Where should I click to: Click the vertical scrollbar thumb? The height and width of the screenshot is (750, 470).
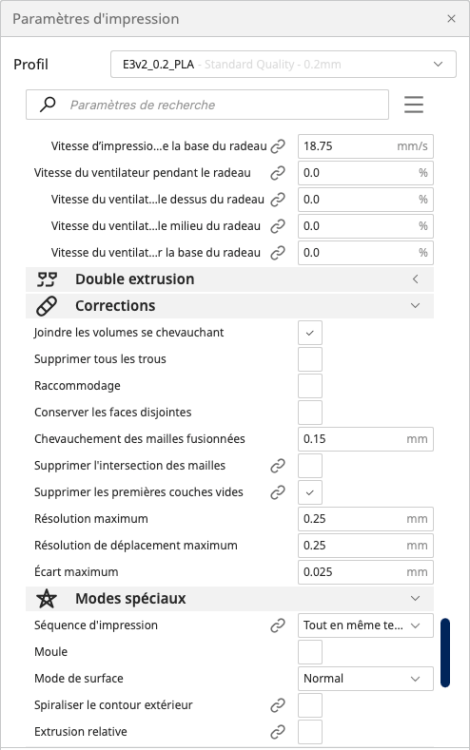click(x=445, y=653)
